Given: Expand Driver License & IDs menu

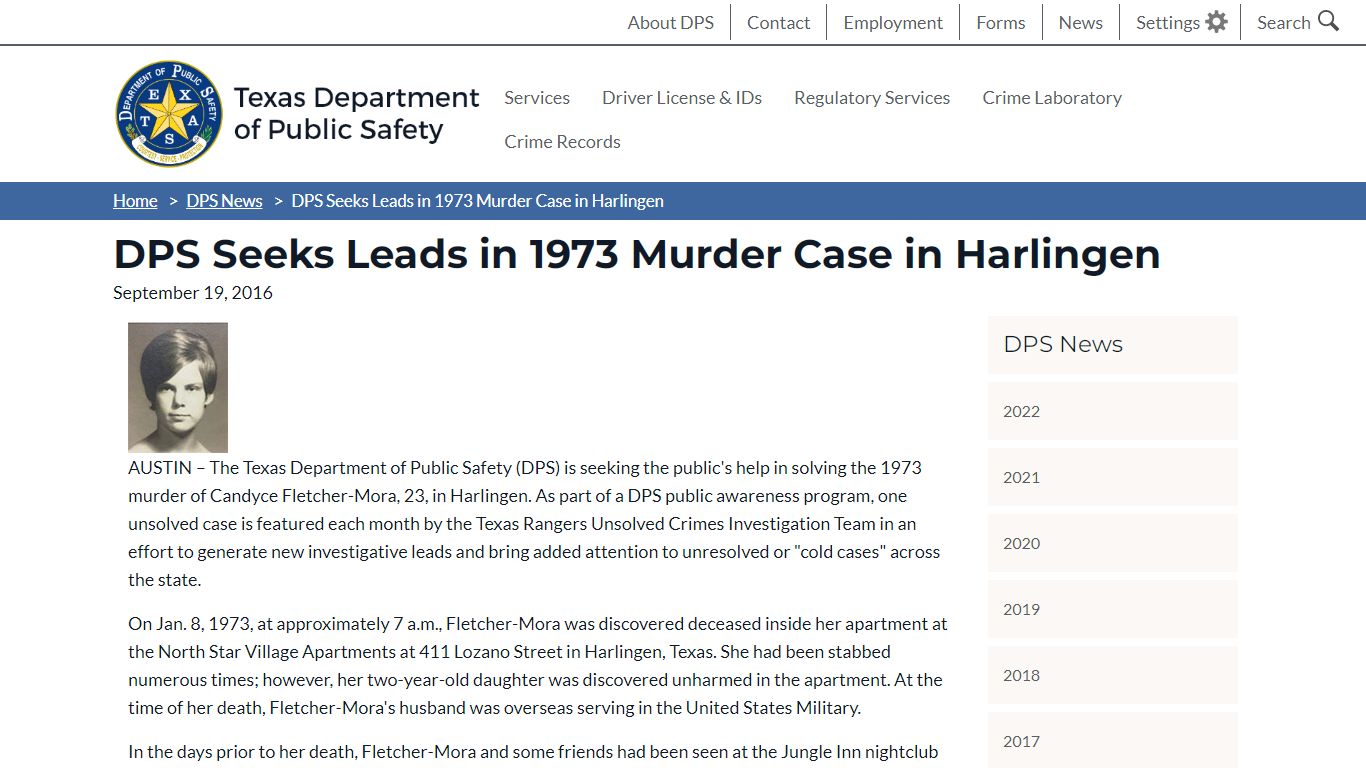Looking at the screenshot, I should 682,97.
